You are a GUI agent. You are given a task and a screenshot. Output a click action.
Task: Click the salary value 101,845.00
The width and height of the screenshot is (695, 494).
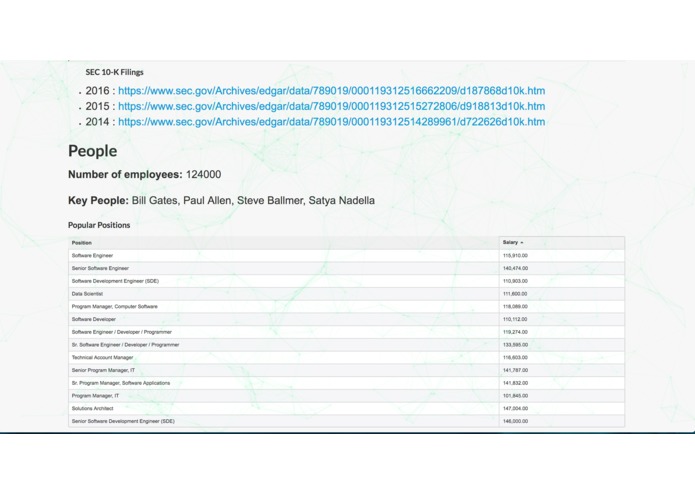point(515,396)
